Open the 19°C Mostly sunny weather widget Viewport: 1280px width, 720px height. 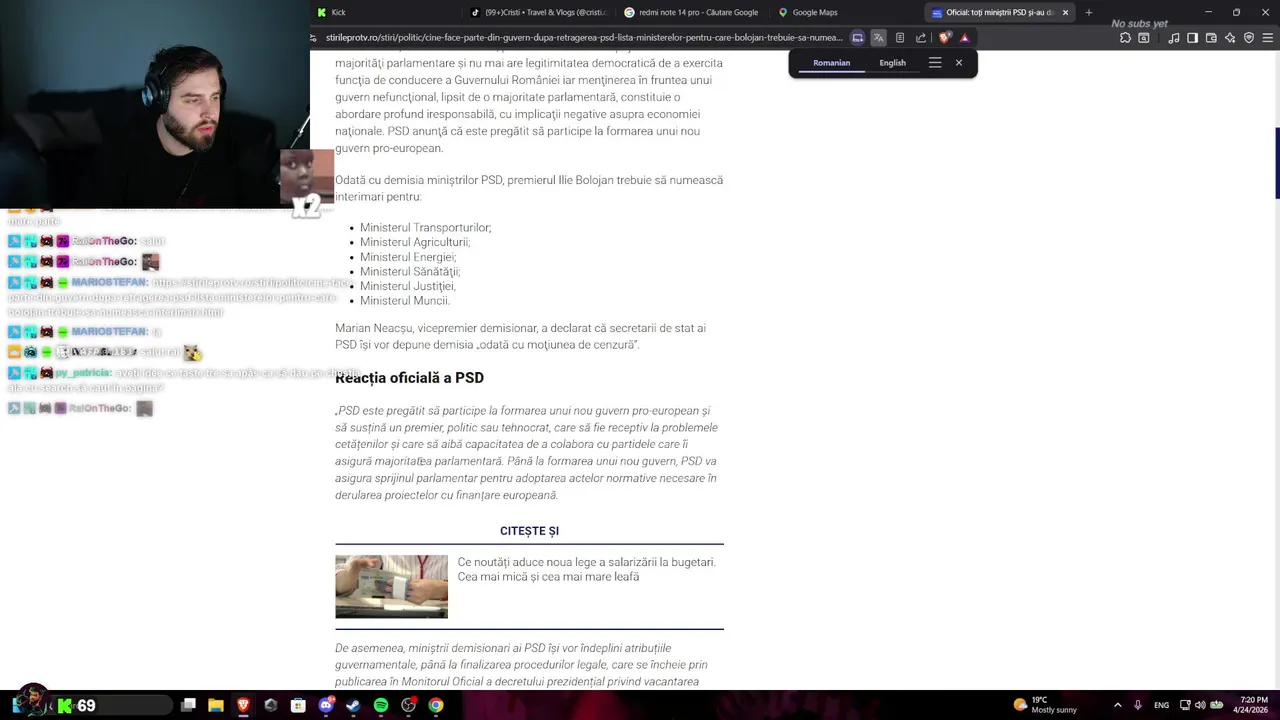1045,705
